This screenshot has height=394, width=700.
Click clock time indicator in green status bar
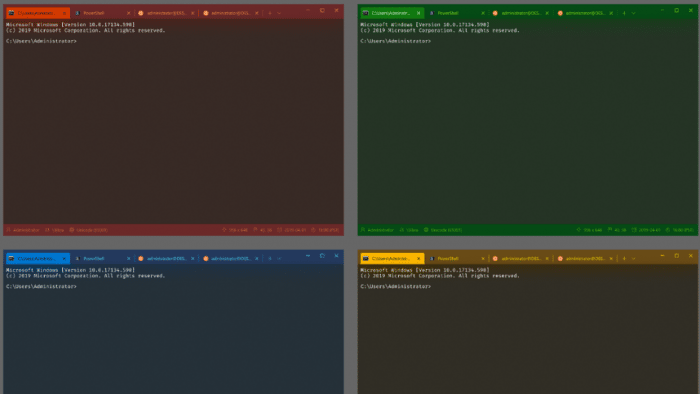pyautogui.click(x=680, y=230)
